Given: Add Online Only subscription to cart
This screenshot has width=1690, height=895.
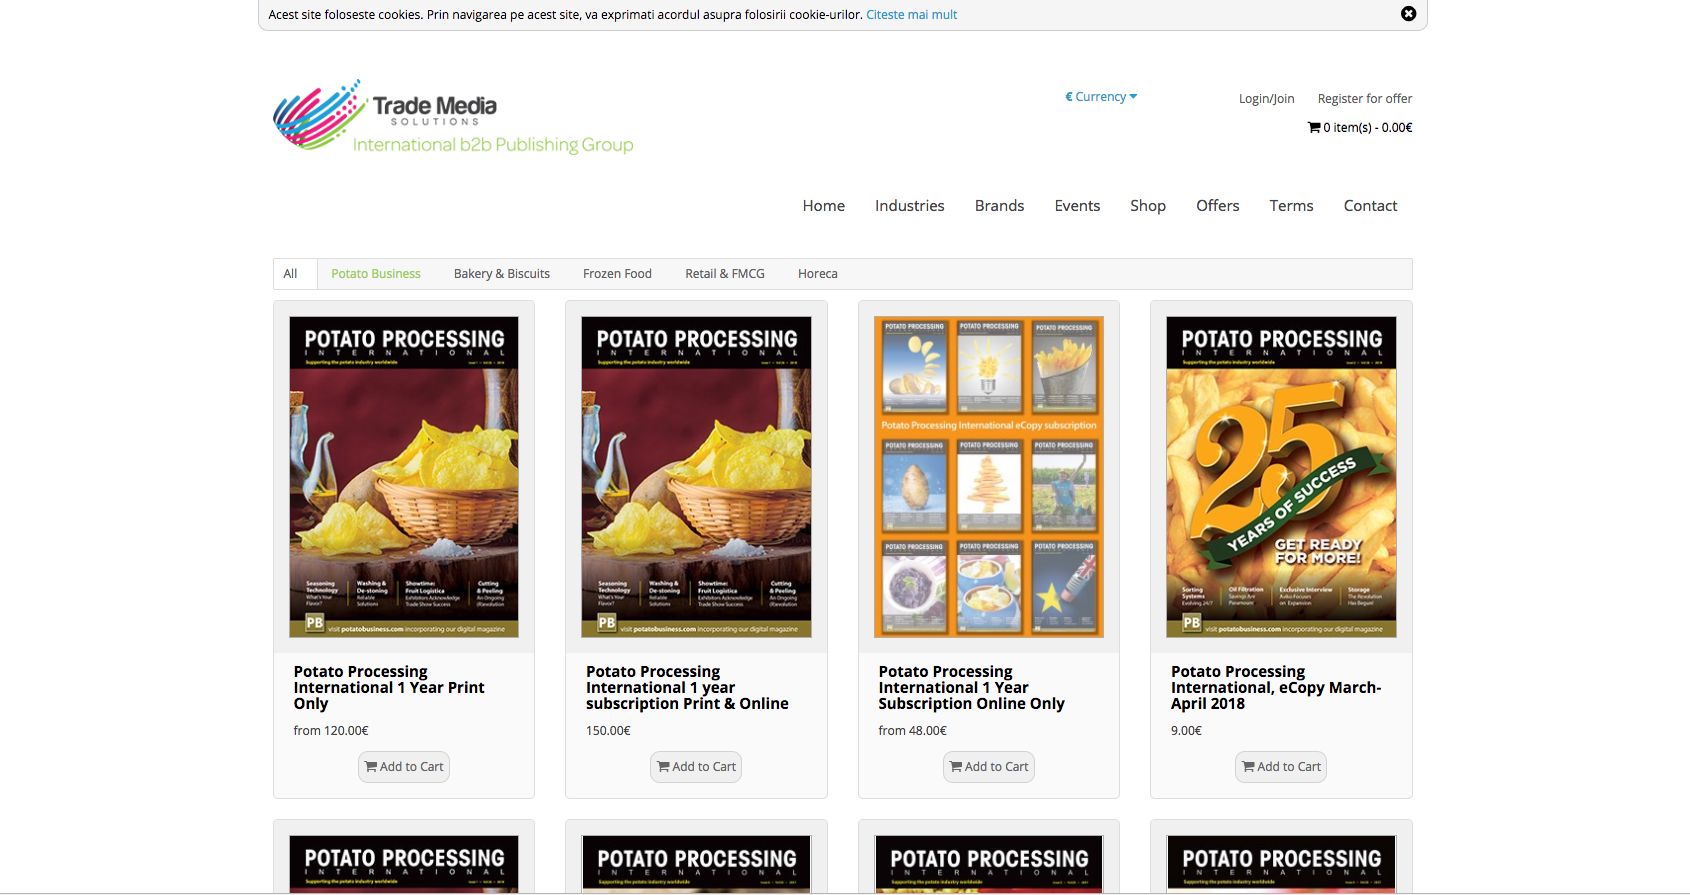Looking at the screenshot, I should coord(989,767).
